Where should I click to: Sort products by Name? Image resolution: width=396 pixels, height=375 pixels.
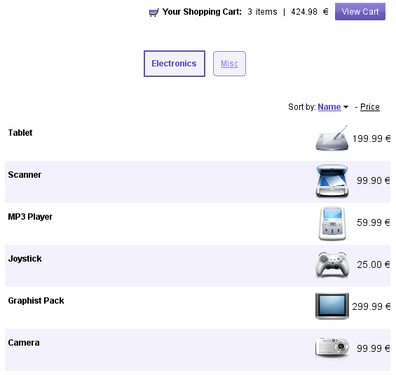coord(329,107)
